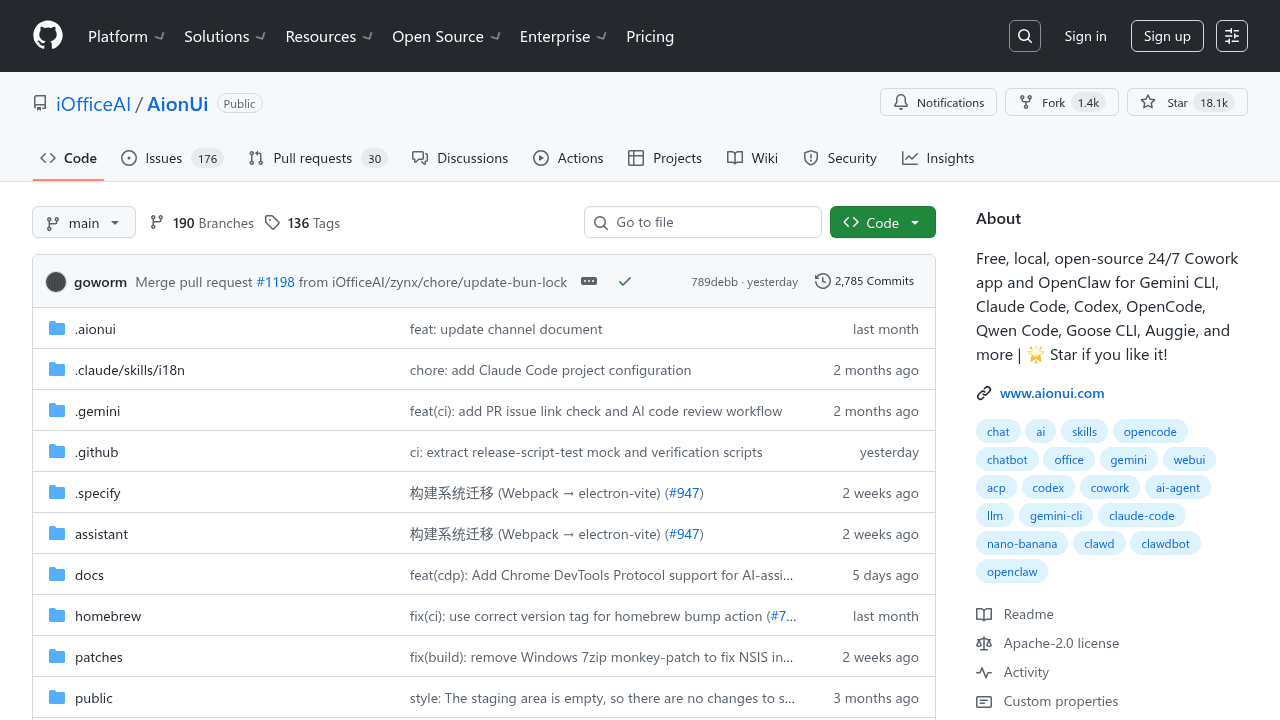This screenshot has width=1280, height=720.
Task: Click the Readme book icon in the sidebar
Action: [985, 614]
